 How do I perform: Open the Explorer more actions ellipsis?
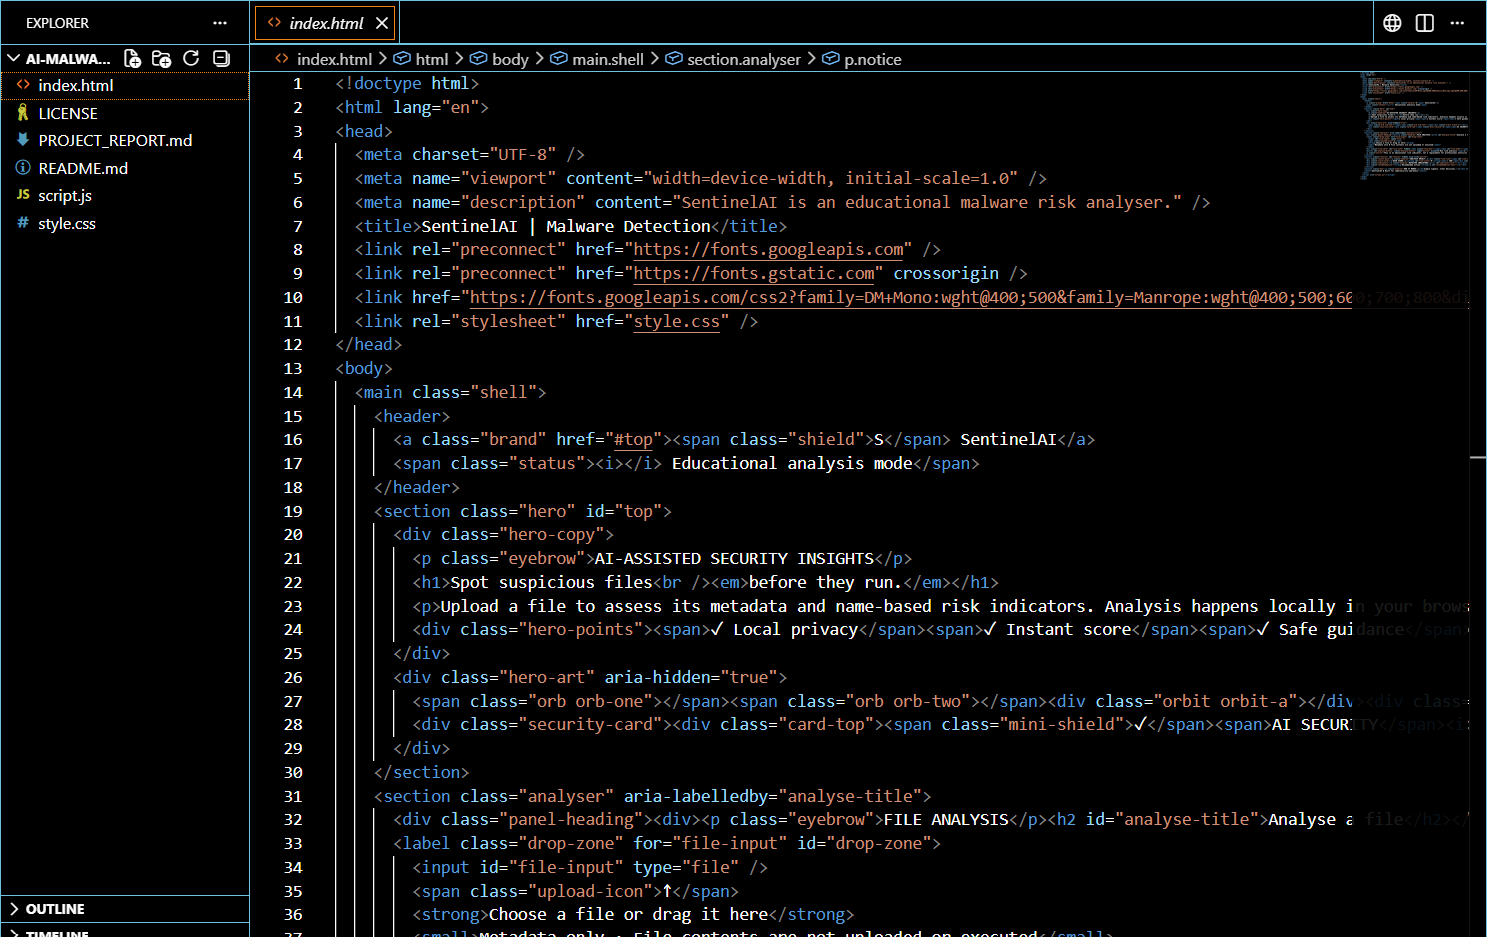coord(220,23)
